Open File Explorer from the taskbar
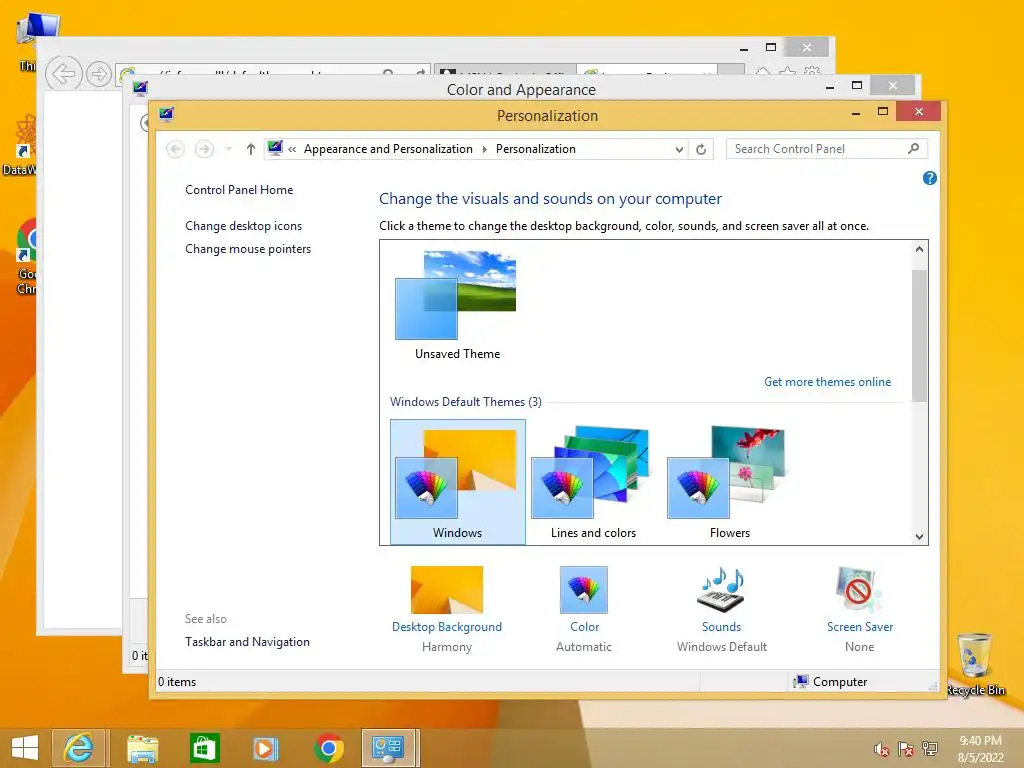 [142, 748]
